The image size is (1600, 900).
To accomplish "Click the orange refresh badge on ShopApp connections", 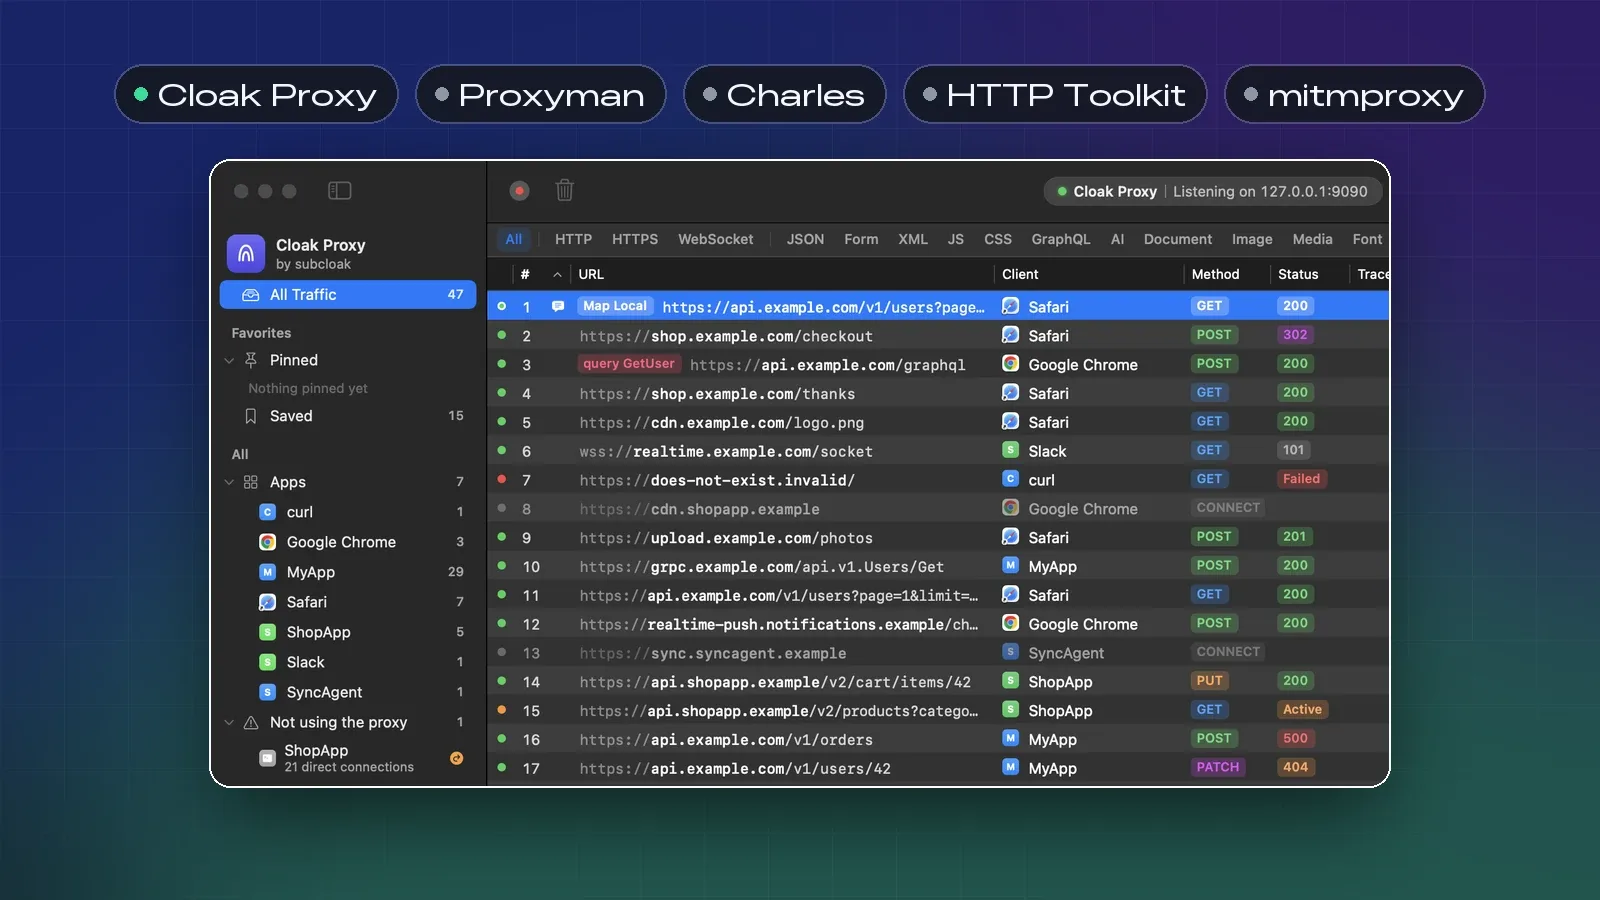I will 456,758.
